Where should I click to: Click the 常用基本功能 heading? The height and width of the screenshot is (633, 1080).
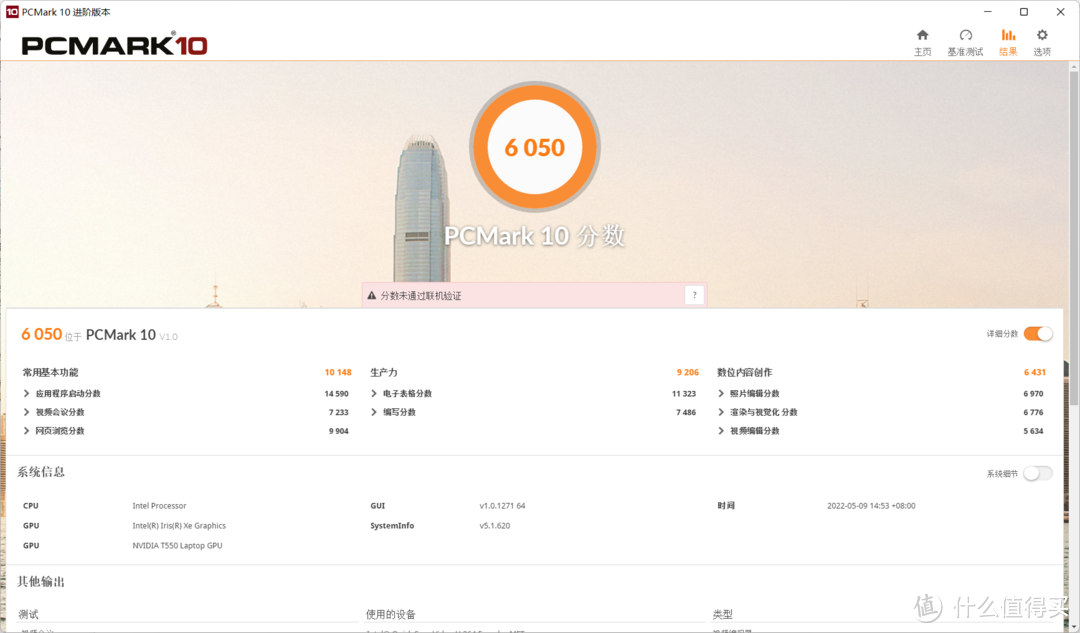click(50, 372)
